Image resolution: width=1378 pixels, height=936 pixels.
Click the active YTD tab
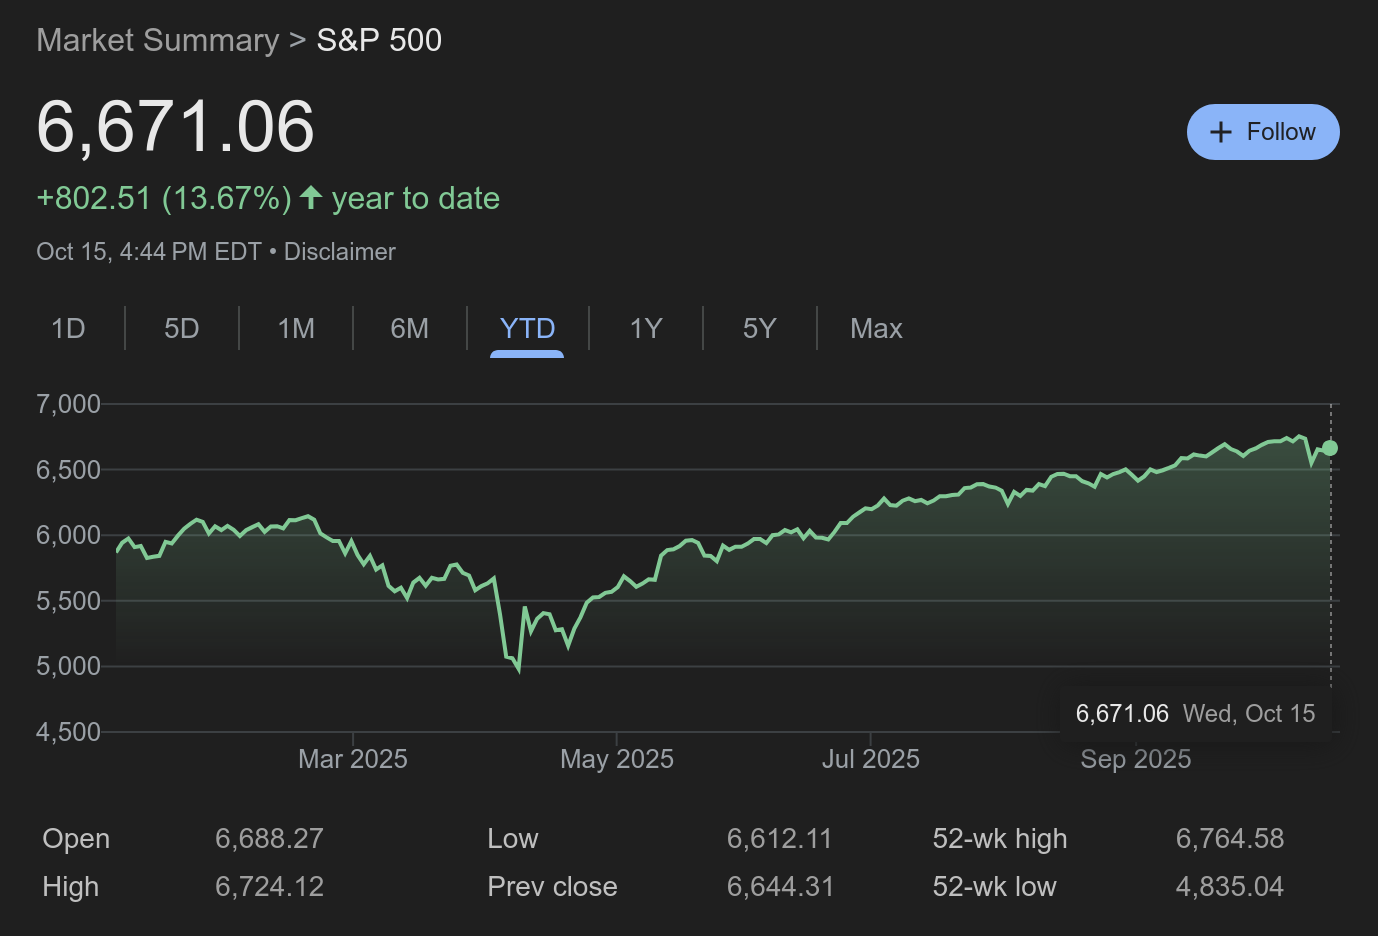click(x=527, y=328)
